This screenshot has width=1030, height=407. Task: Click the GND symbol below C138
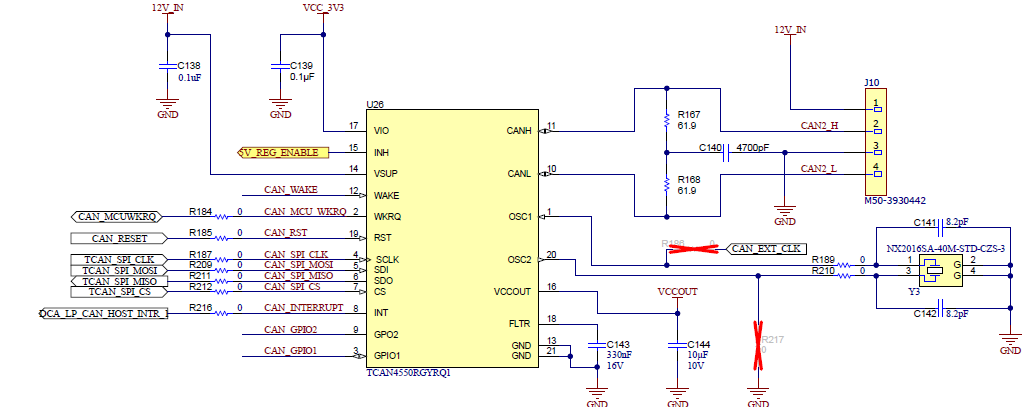pyautogui.click(x=167, y=103)
